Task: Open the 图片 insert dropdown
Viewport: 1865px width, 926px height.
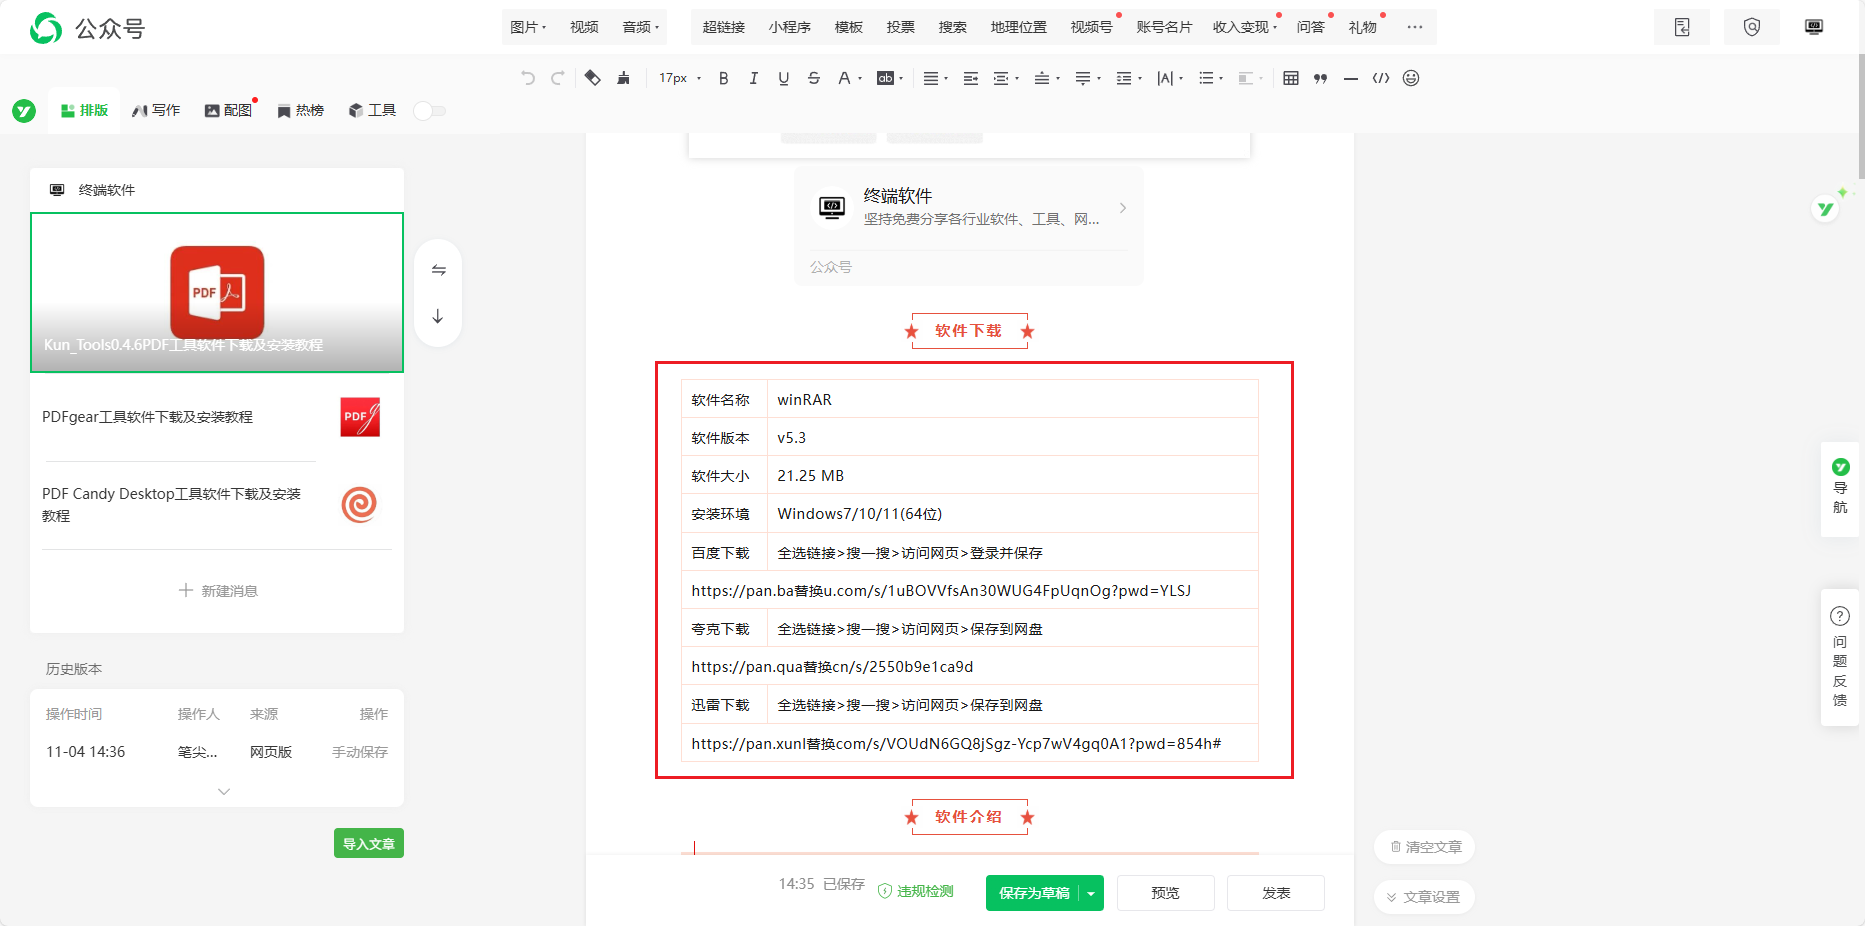Action: [x=528, y=27]
